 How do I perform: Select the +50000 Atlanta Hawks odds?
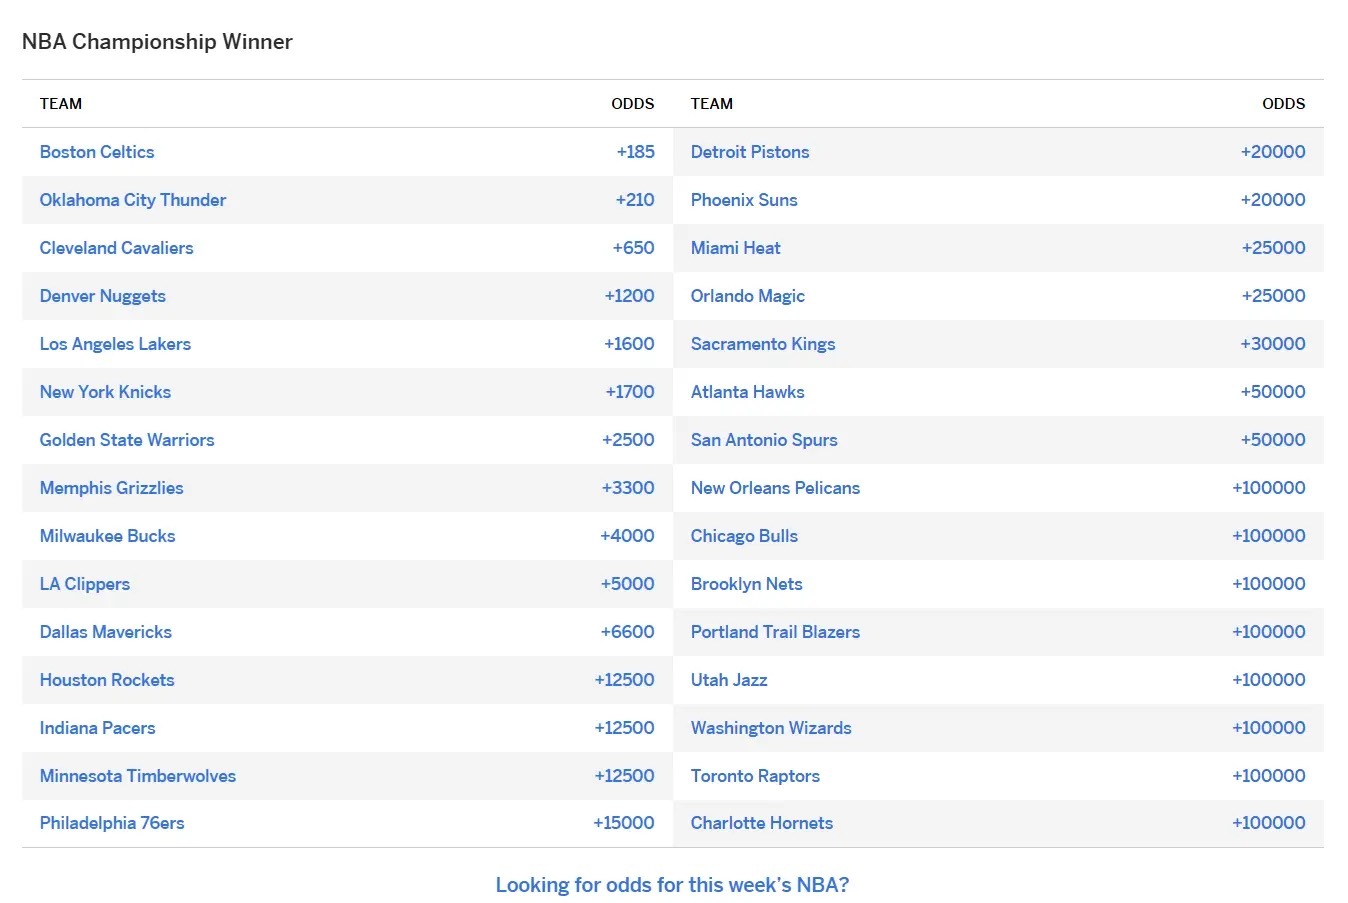coord(1273,392)
